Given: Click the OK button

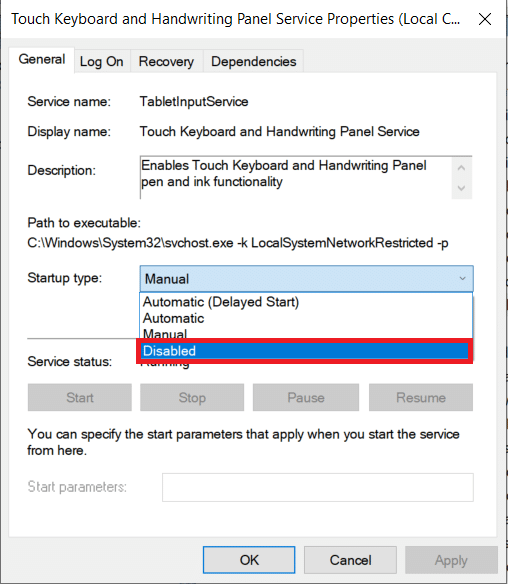Looking at the screenshot, I should pyautogui.click(x=249, y=560).
